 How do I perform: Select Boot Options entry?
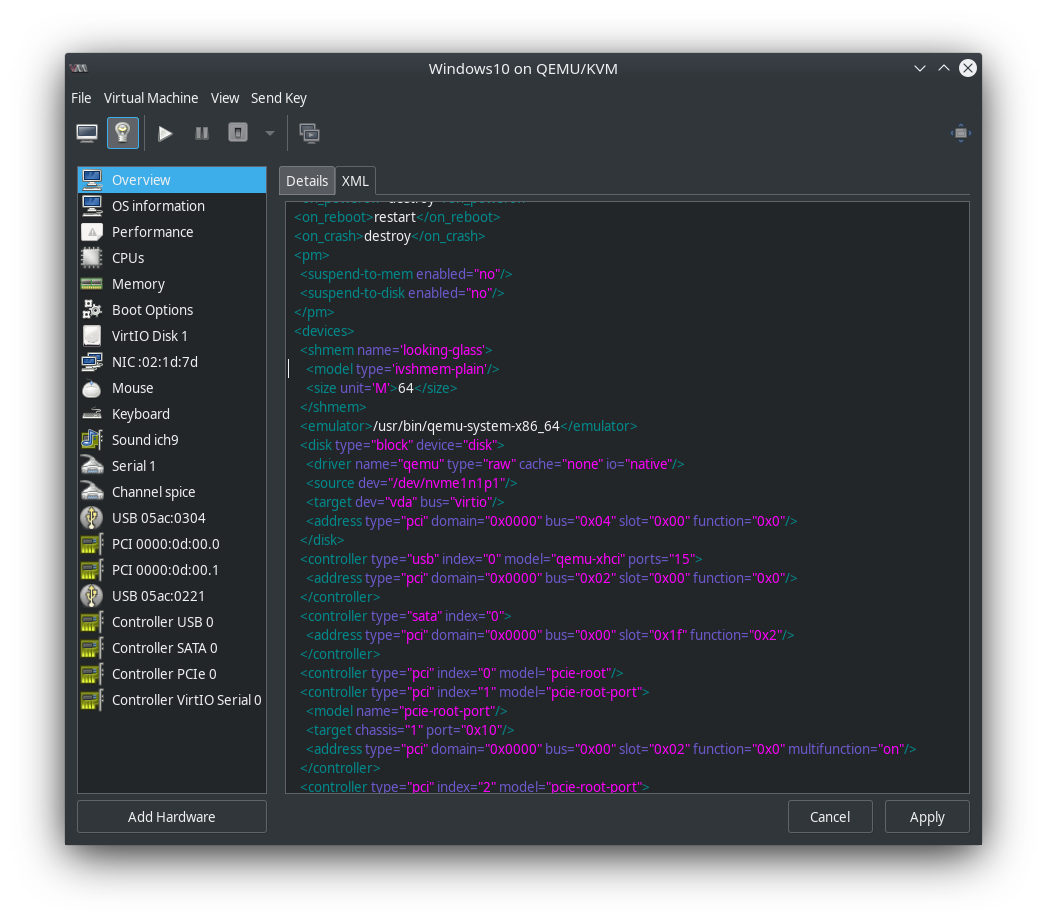click(x=172, y=310)
